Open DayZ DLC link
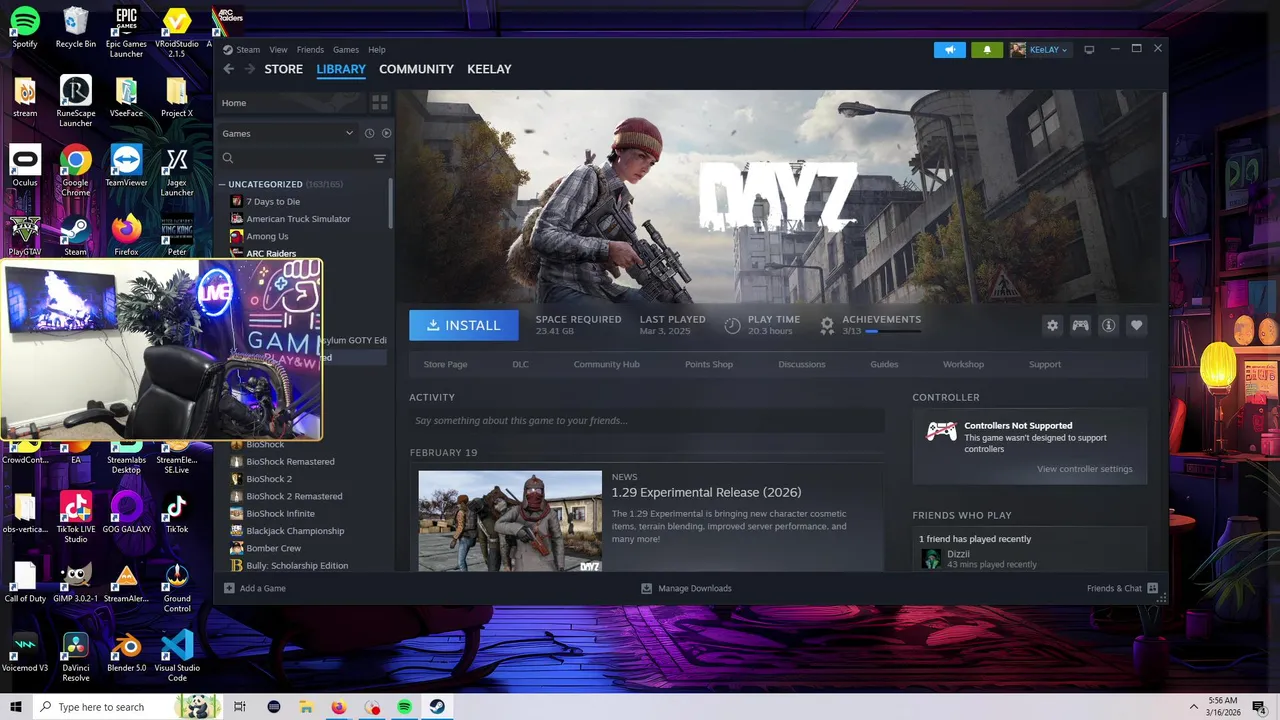 click(520, 364)
